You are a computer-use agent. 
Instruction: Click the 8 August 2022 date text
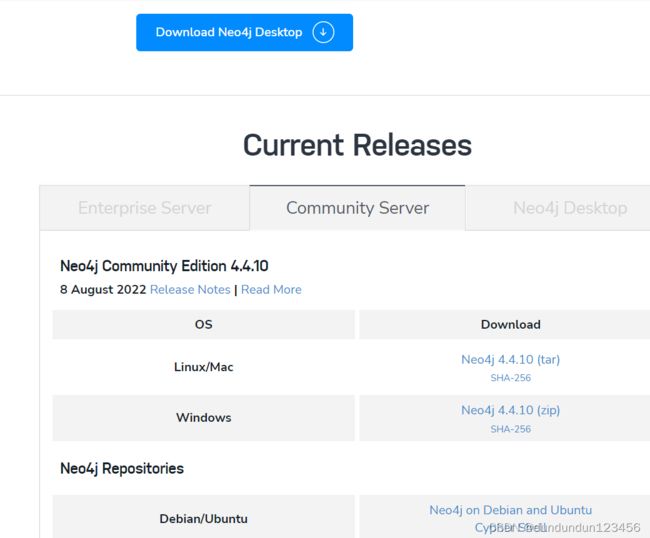coord(103,289)
